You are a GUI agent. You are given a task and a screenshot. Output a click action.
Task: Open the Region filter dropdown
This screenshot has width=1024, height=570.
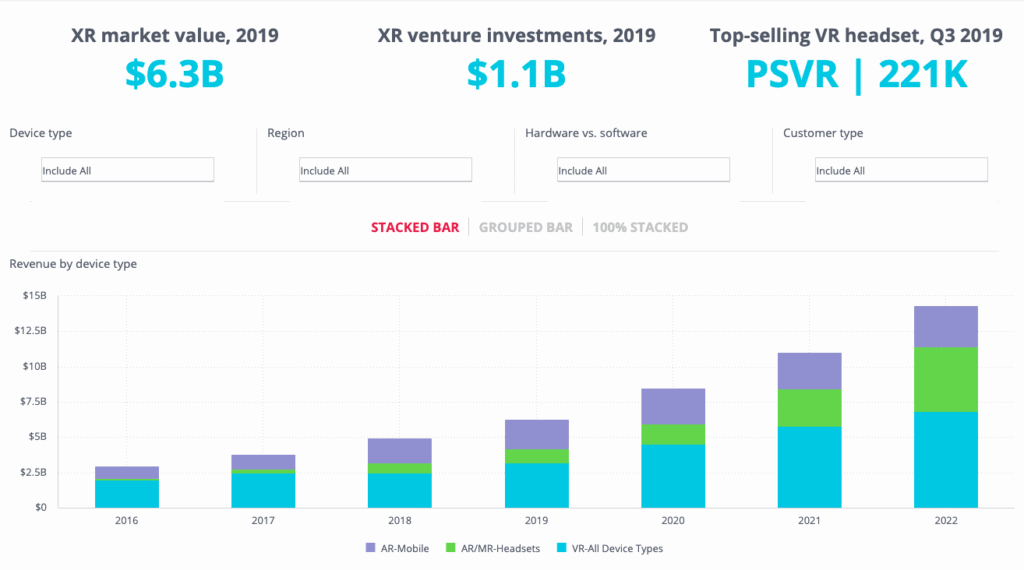385,170
